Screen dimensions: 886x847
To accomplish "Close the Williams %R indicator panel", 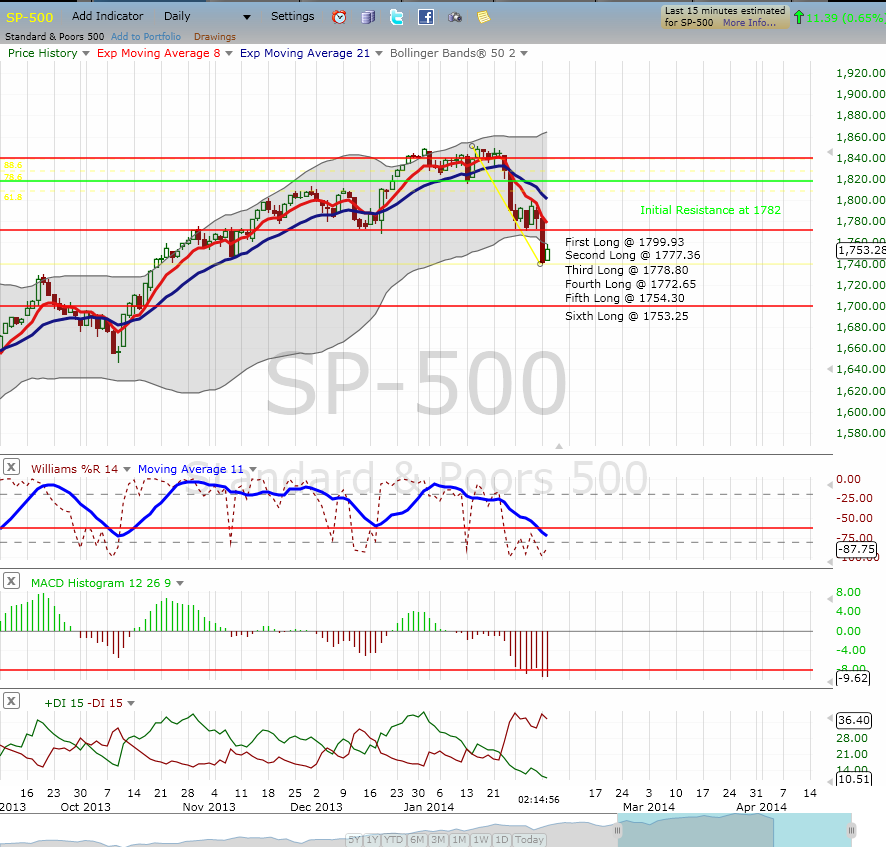I will 11,467.
